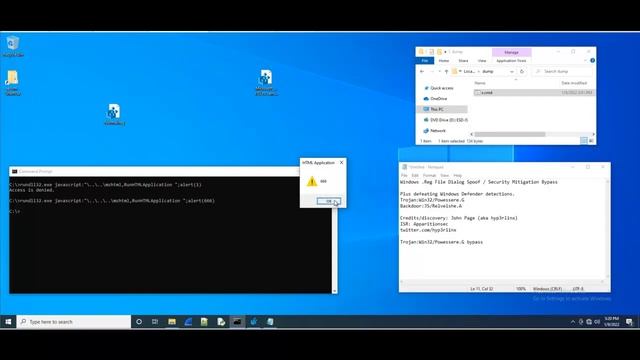Select the Manage contextual tab
The image size is (640, 360).
[x=511, y=52]
